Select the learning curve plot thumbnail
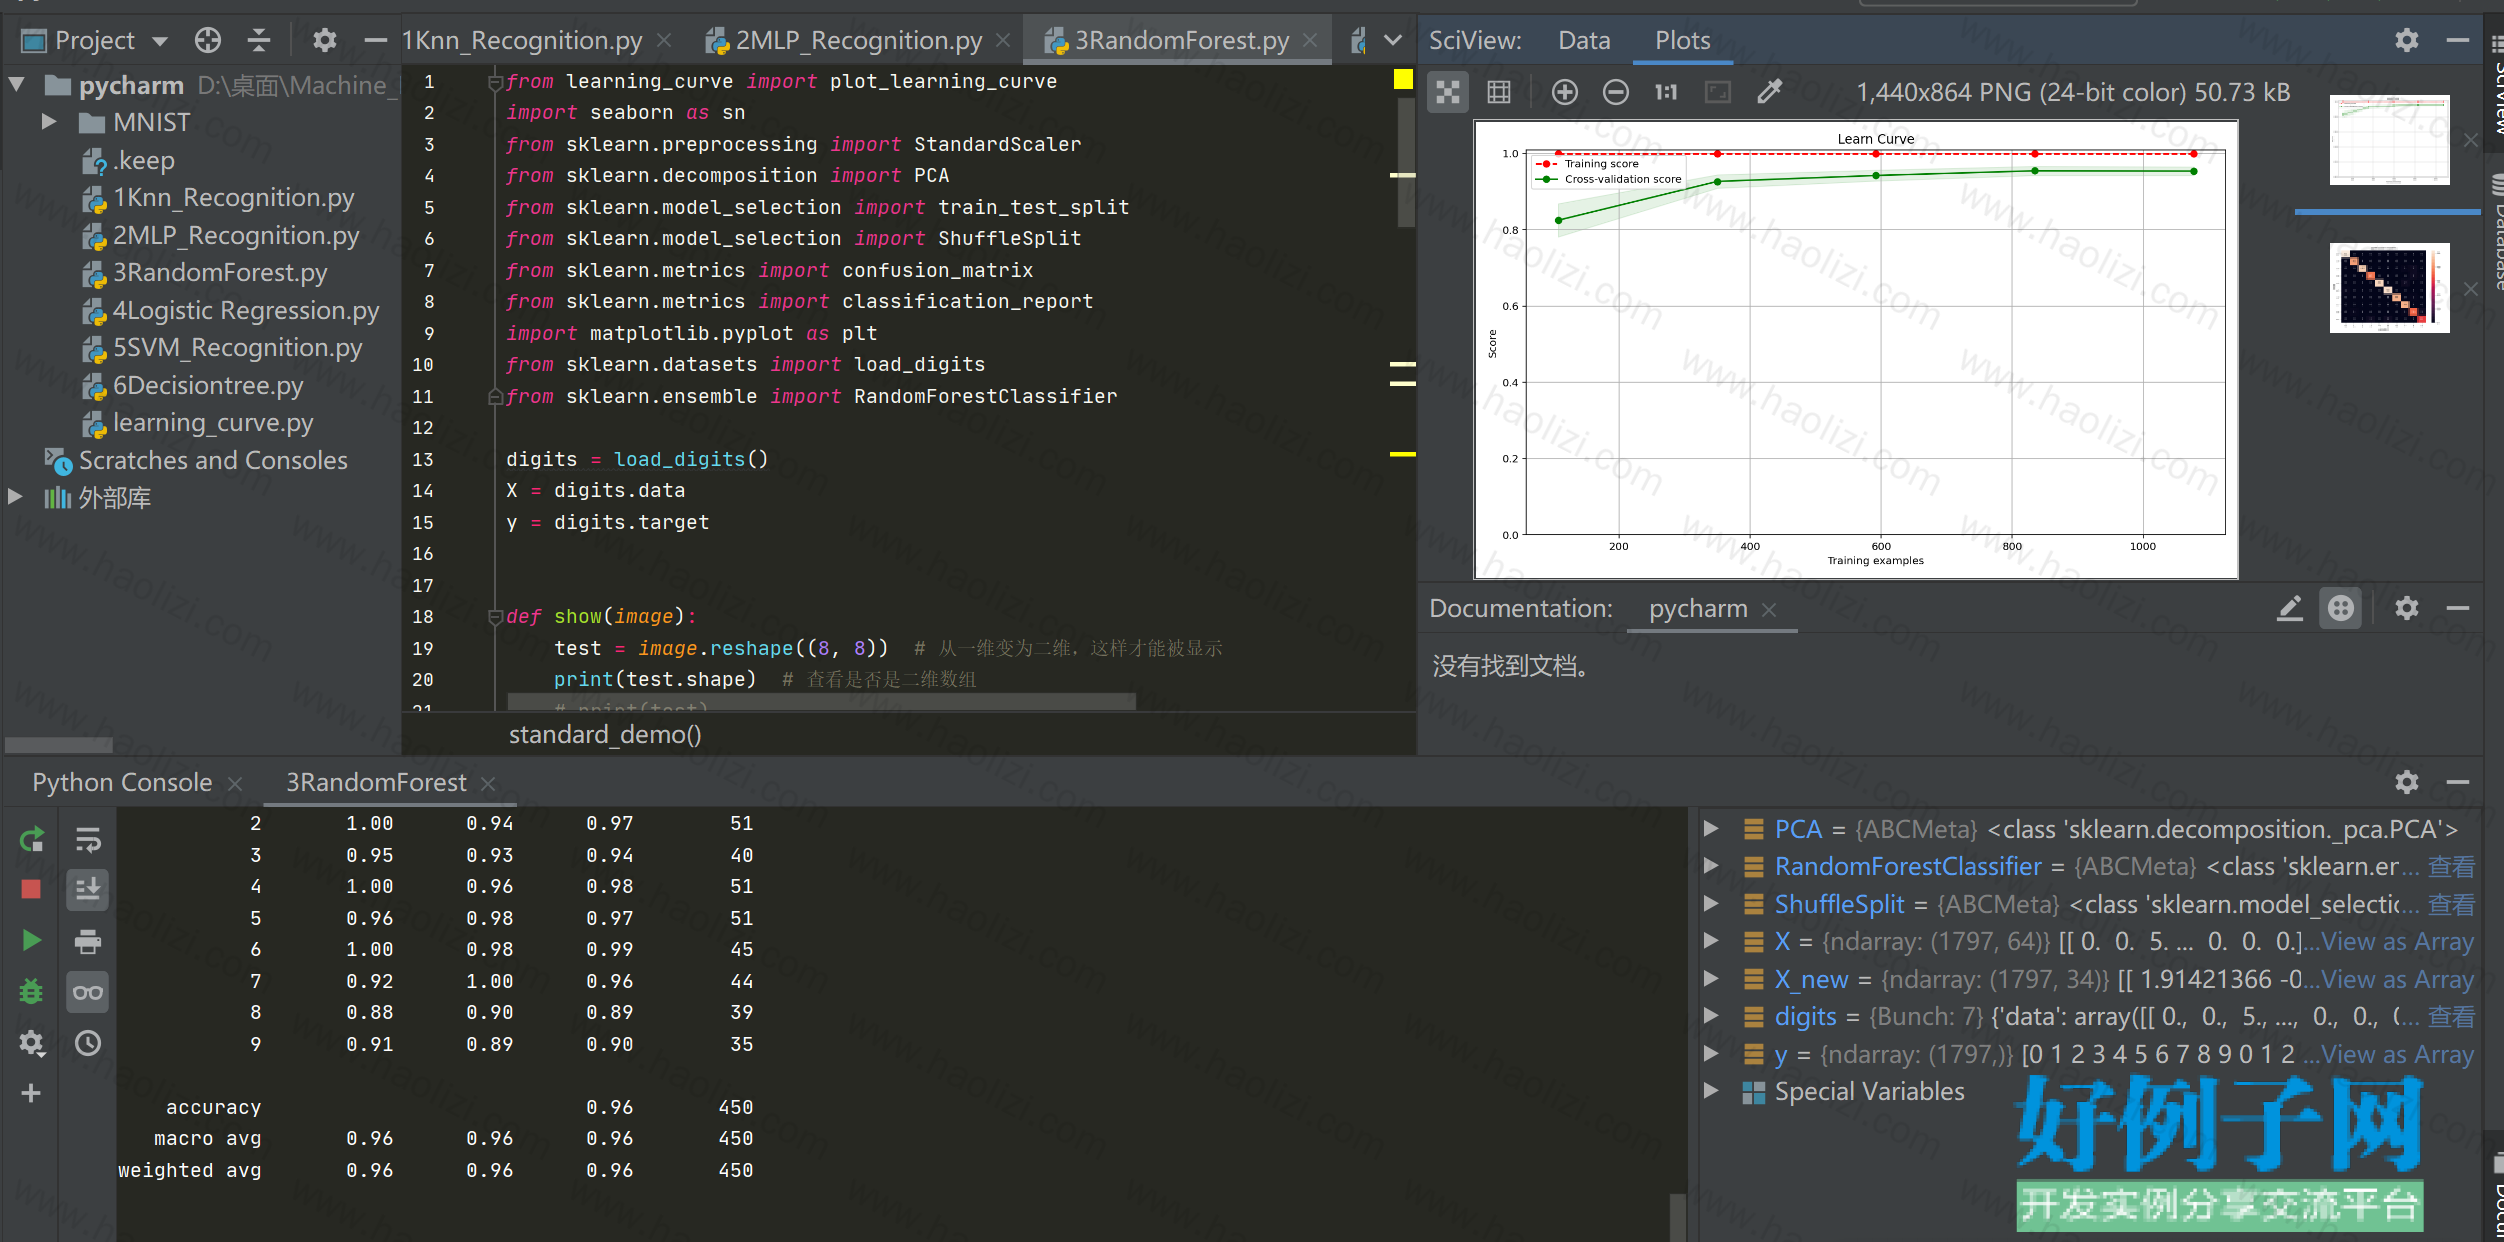 coord(2389,140)
